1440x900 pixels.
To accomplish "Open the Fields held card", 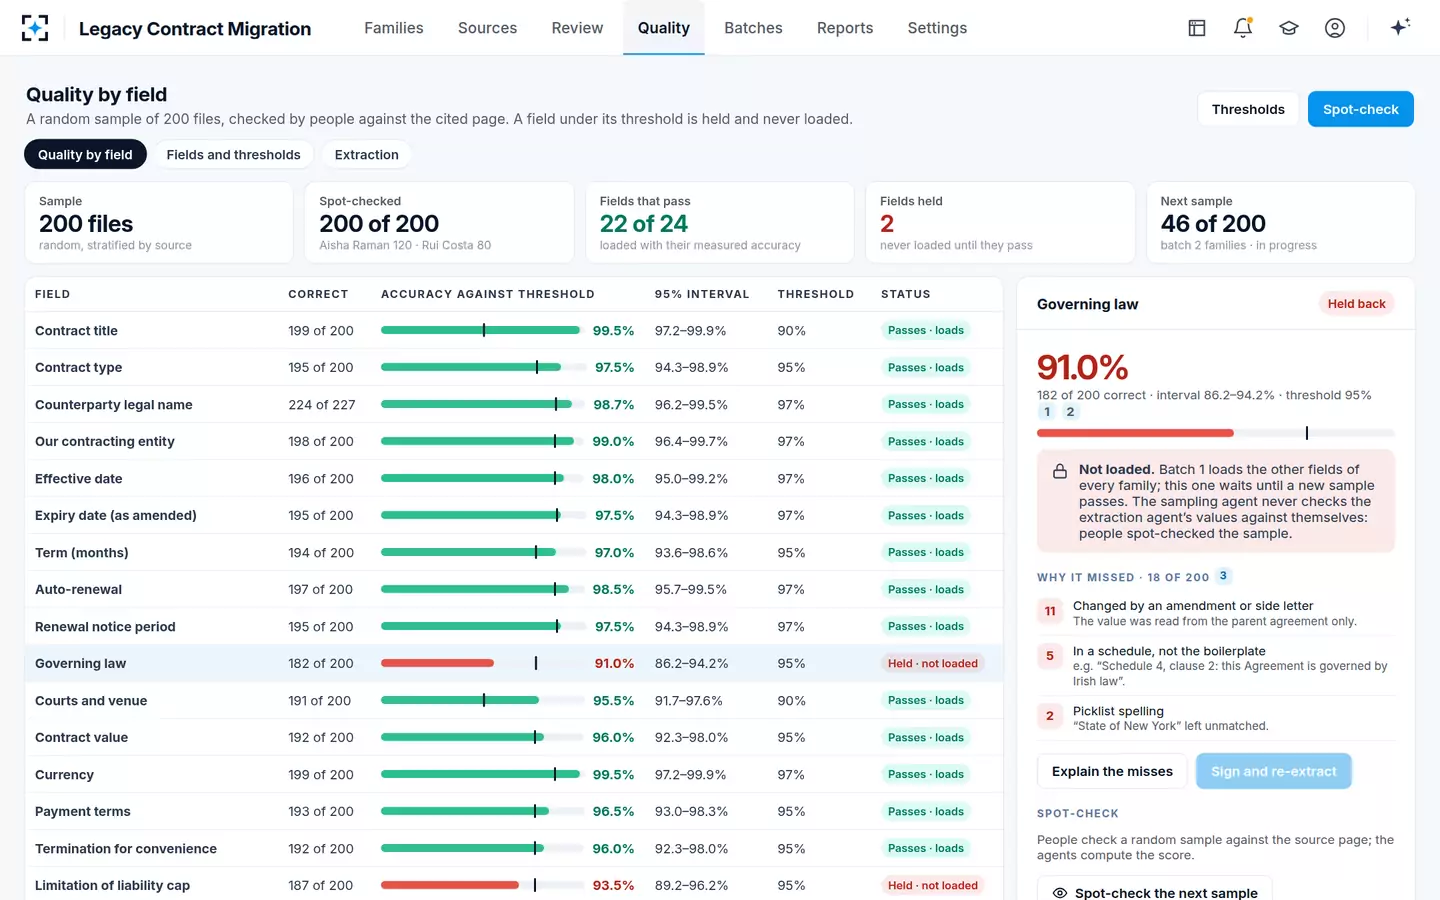I will (x=1000, y=222).
